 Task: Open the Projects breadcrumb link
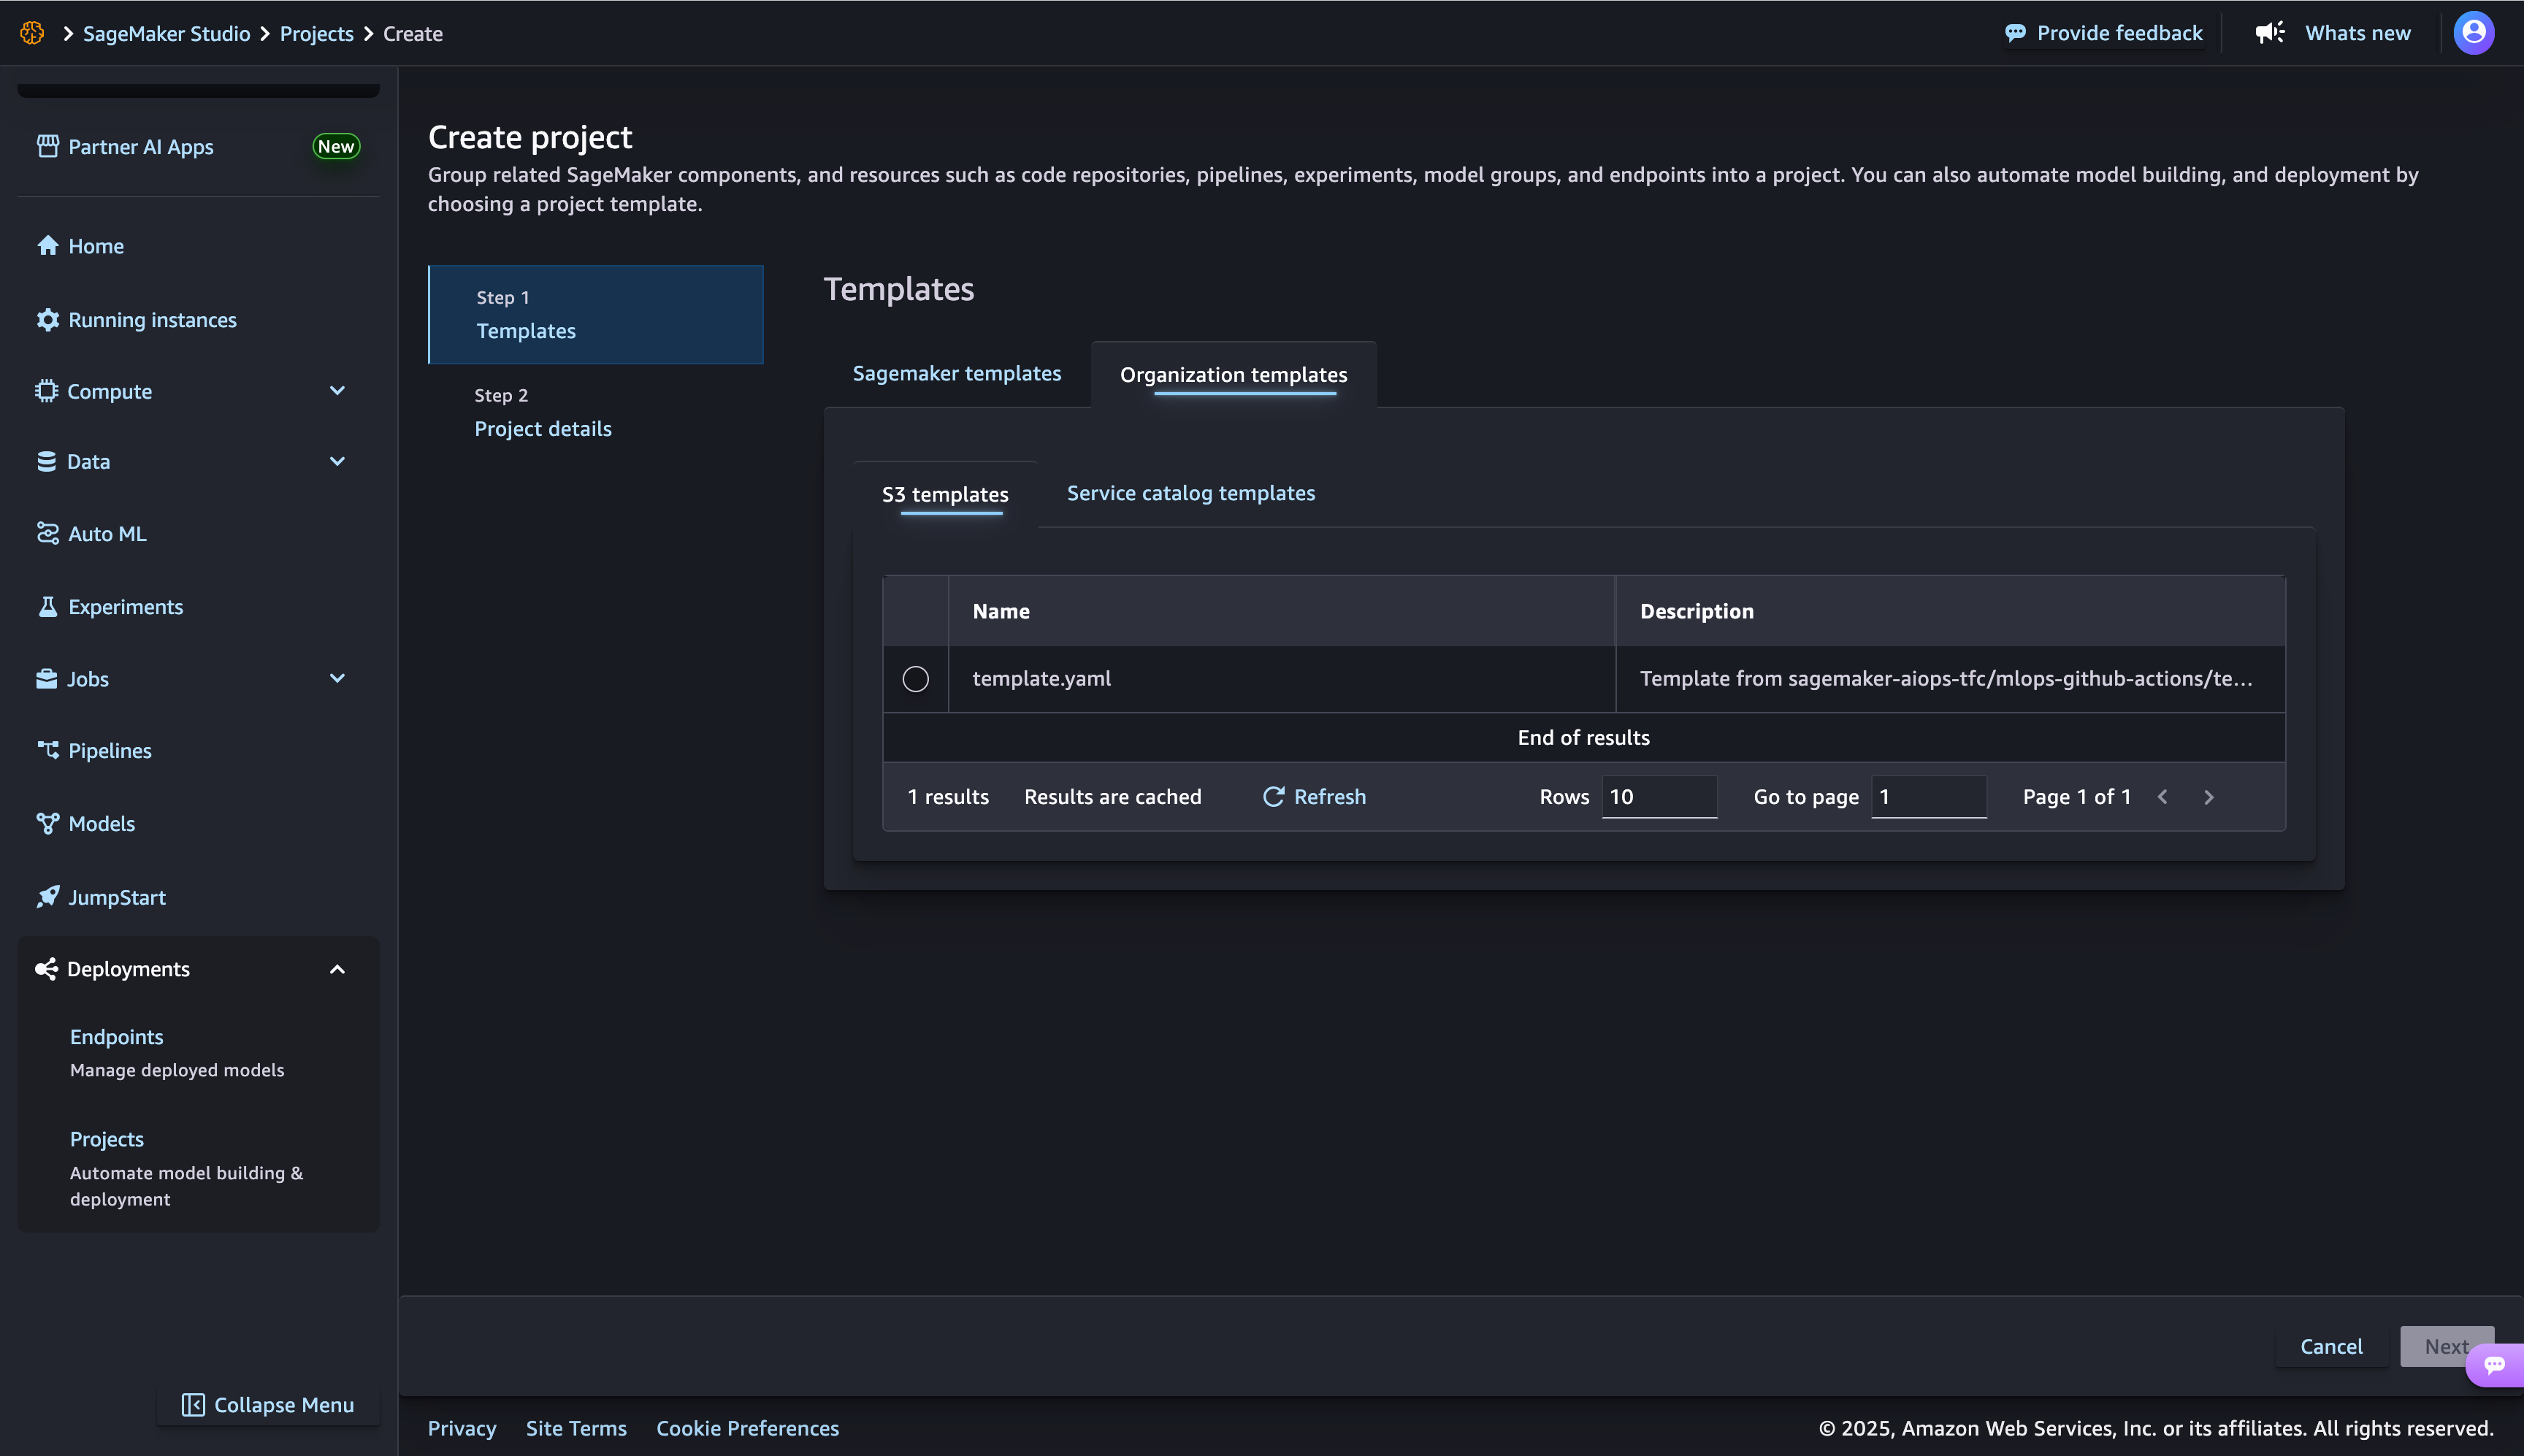(x=317, y=33)
